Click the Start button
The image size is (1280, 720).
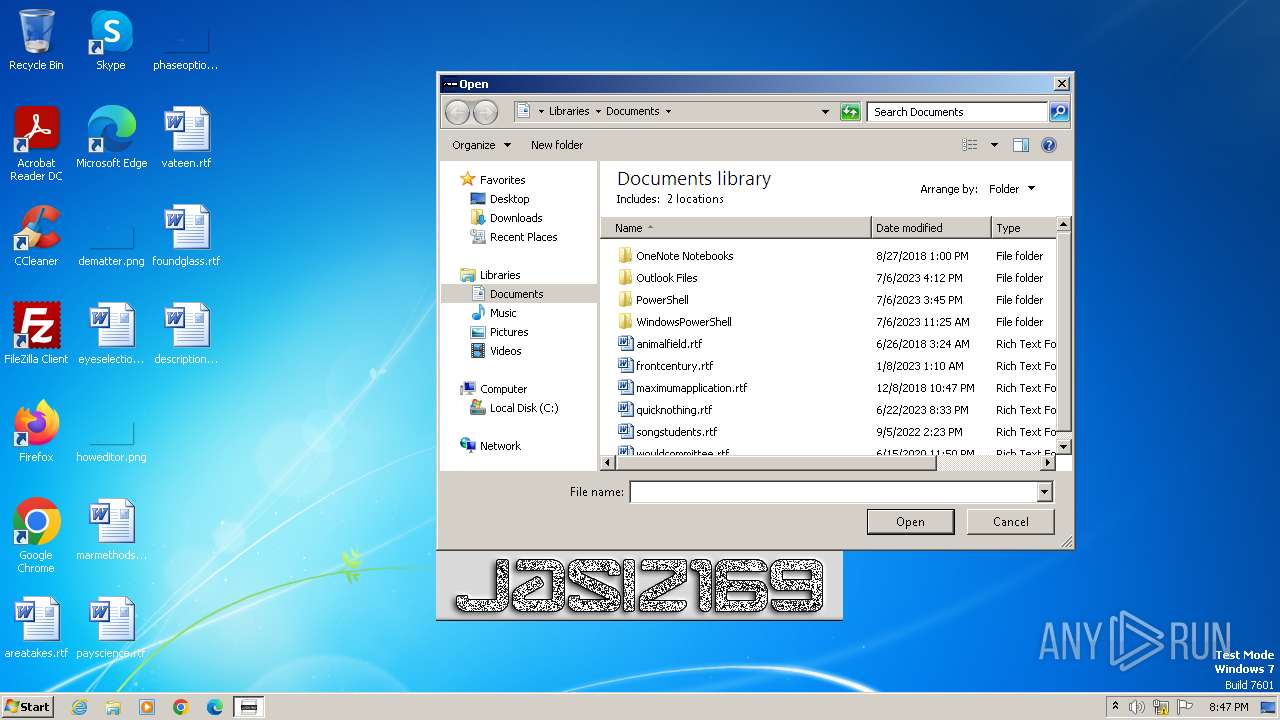click(27, 707)
